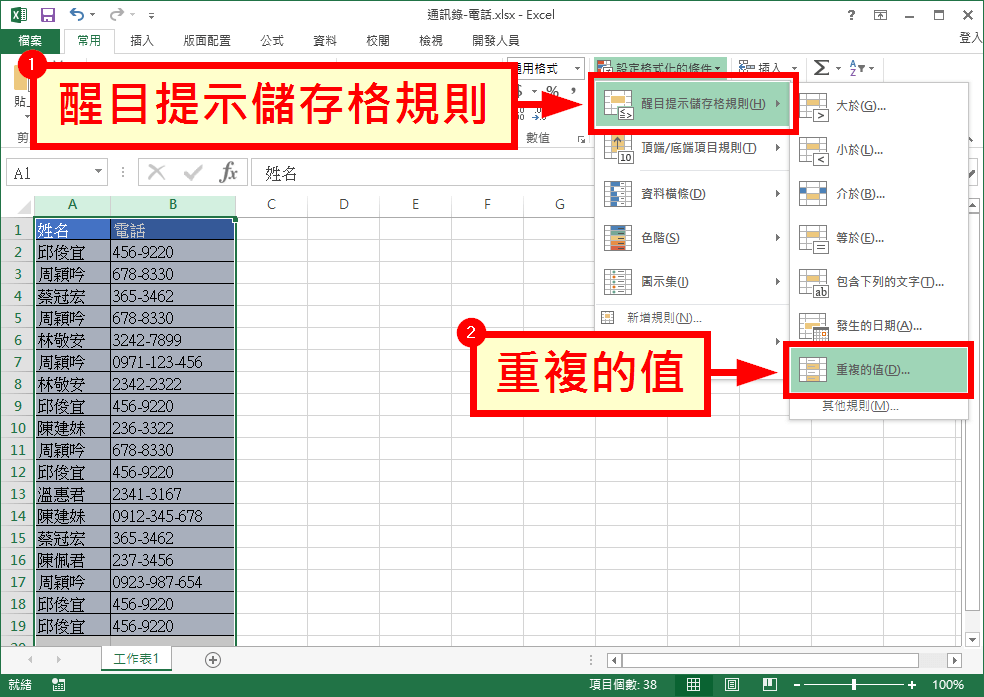
Task: Undo the last action using the toolbar arrow
Action: [x=77, y=14]
